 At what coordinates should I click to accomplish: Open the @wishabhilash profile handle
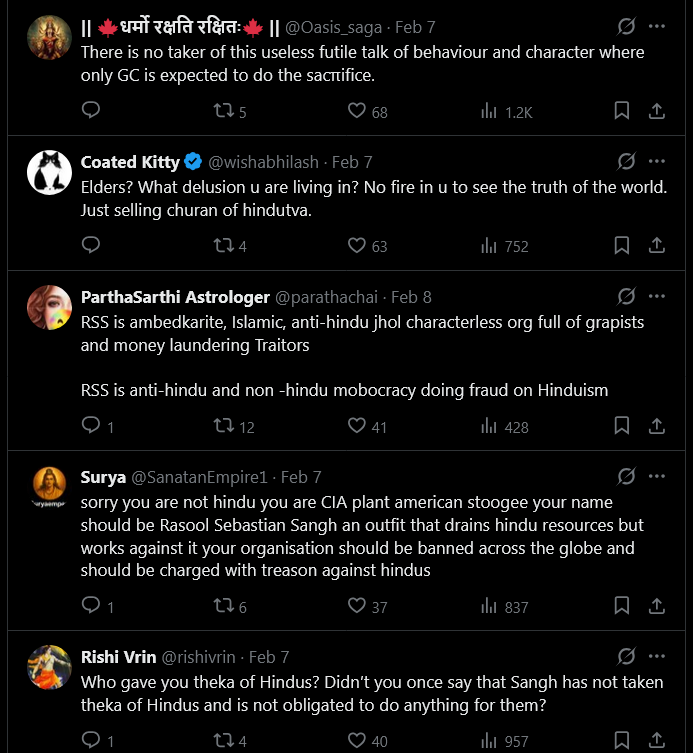click(264, 162)
